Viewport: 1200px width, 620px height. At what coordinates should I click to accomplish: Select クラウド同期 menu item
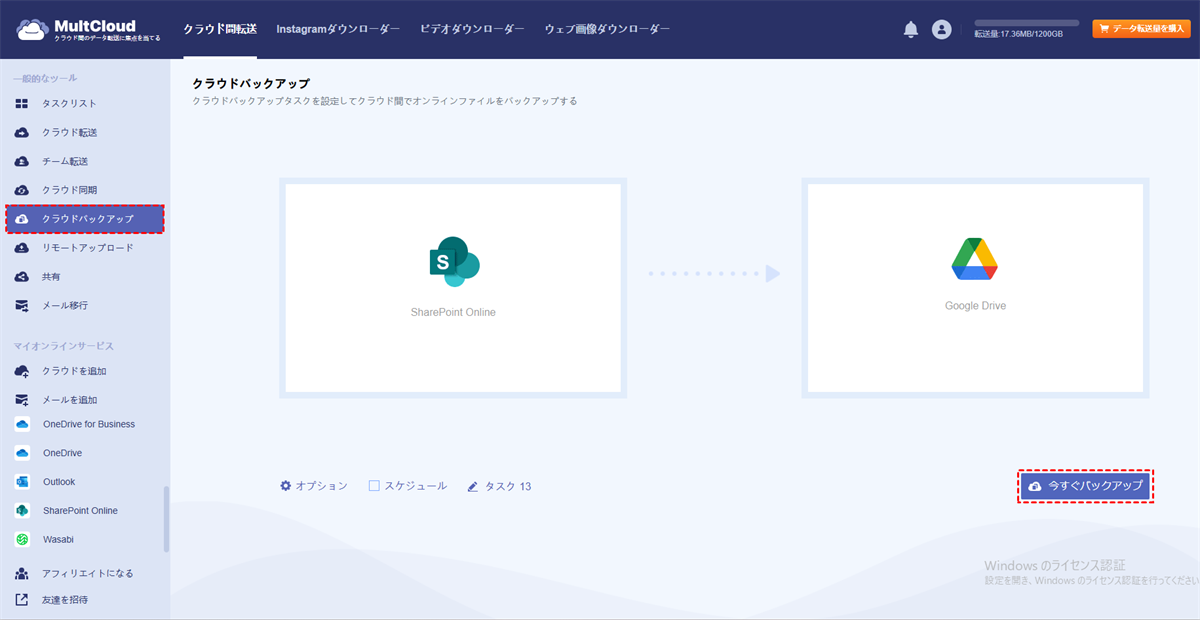click(70, 190)
